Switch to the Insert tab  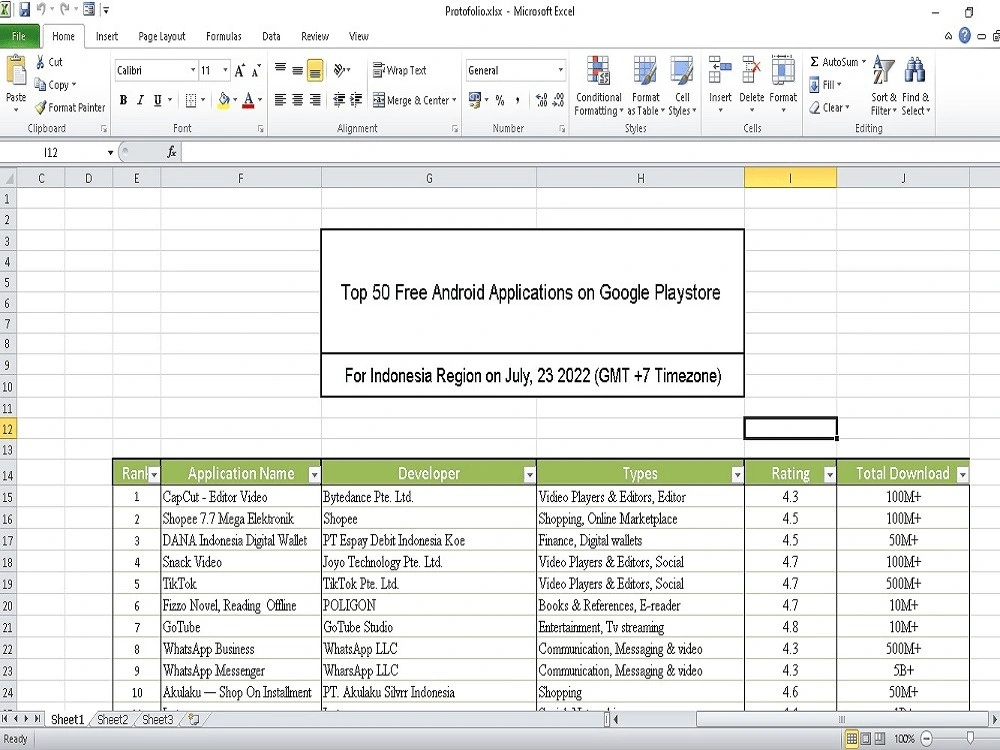tap(107, 36)
